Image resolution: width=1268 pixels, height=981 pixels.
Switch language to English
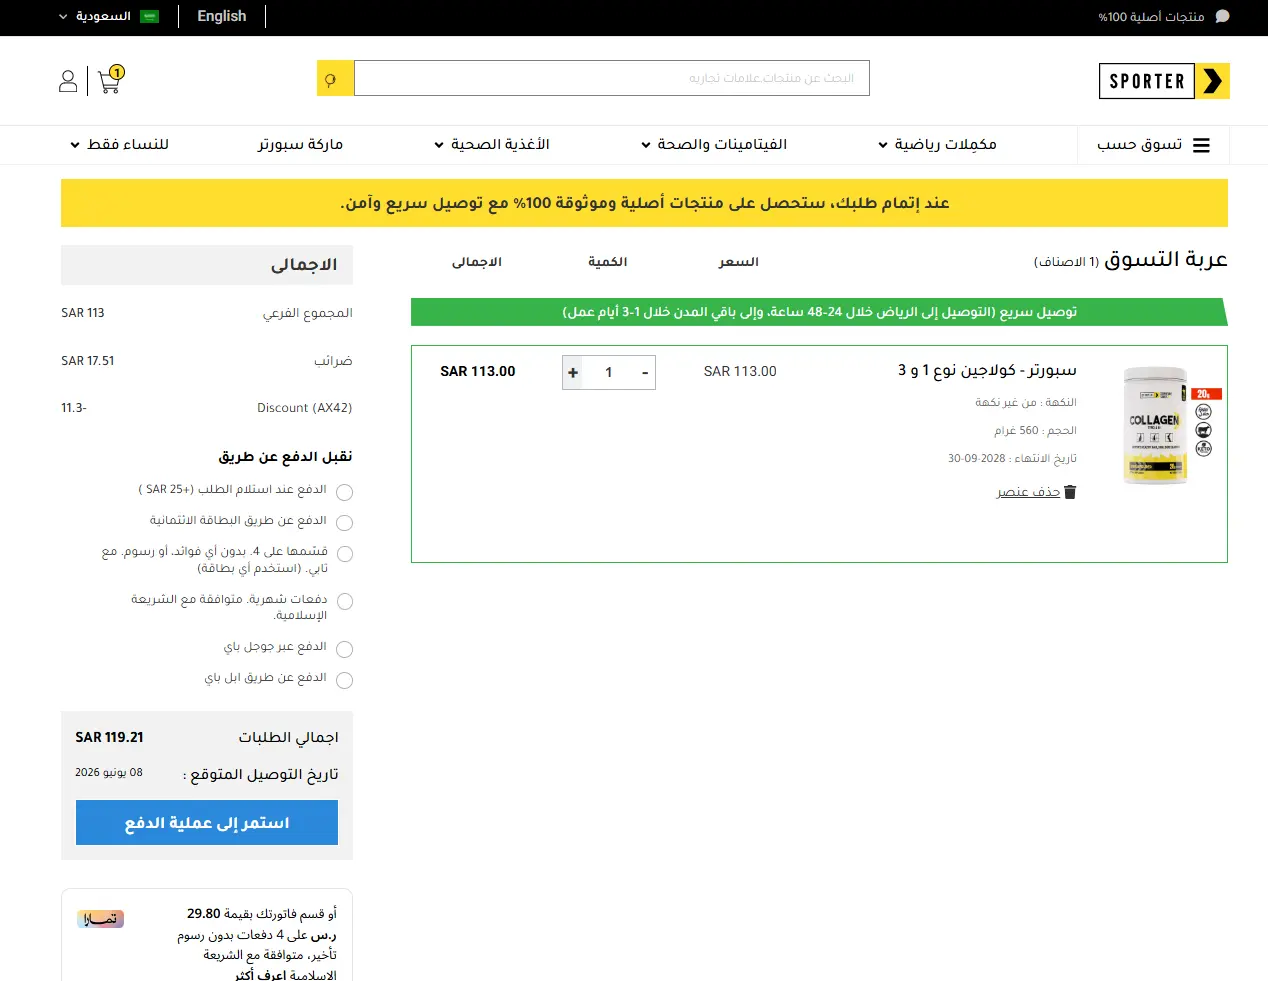point(222,16)
